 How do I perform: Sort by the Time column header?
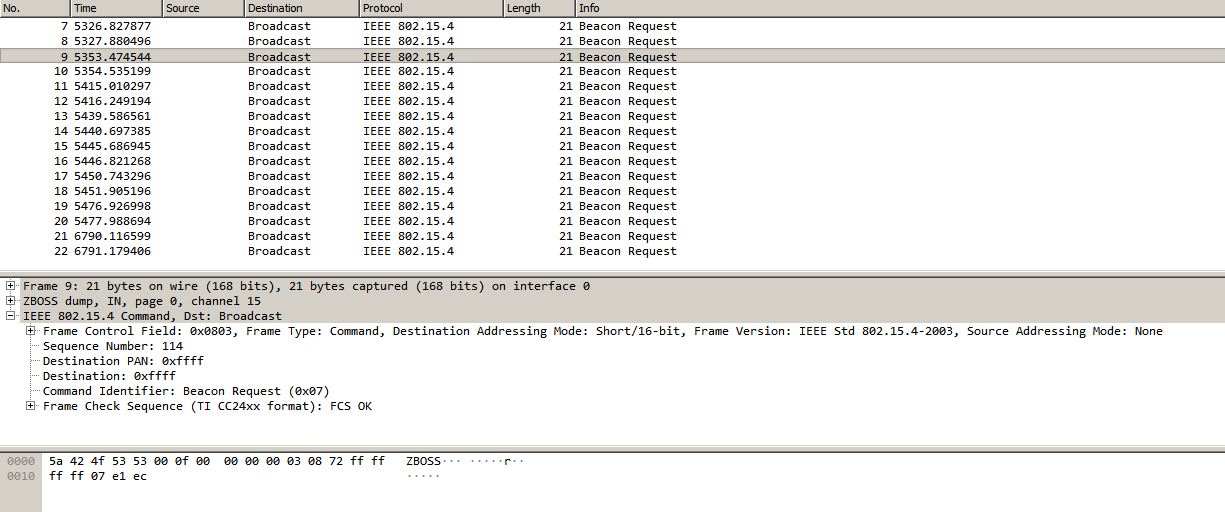(x=116, y=8)
